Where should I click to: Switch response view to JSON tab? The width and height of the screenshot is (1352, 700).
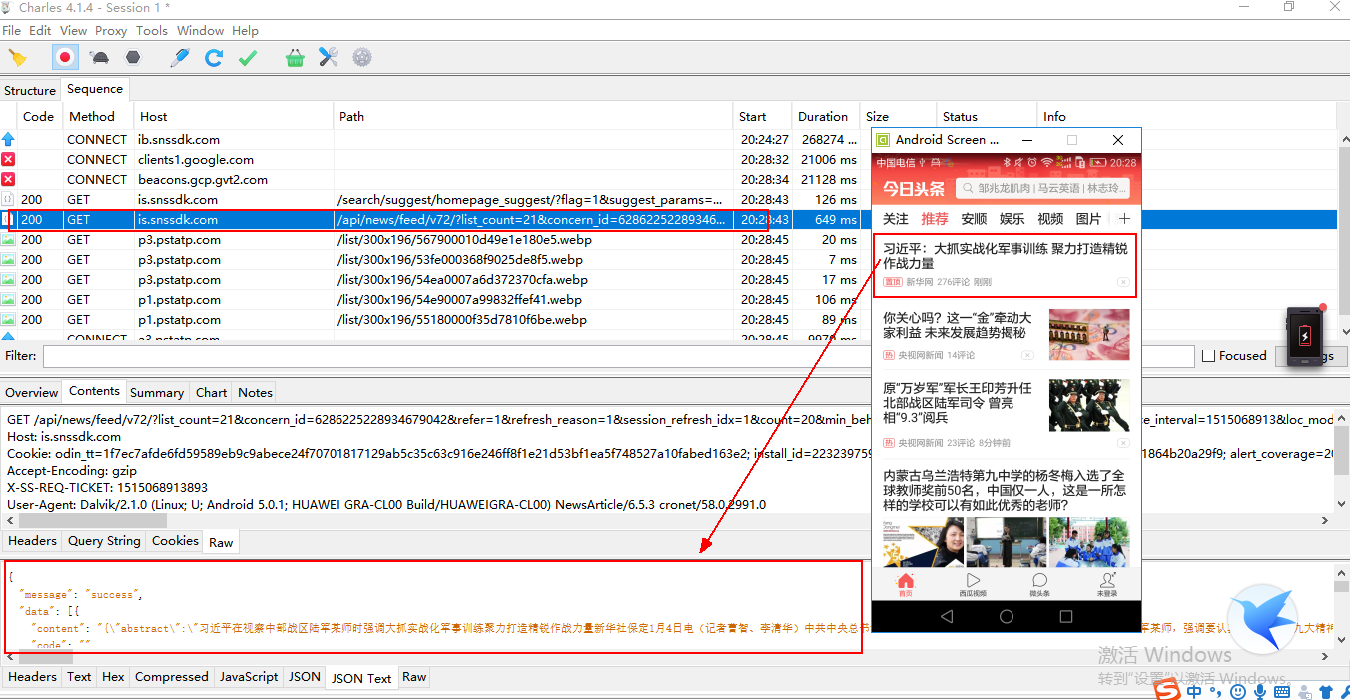click(x=305, y=677)
